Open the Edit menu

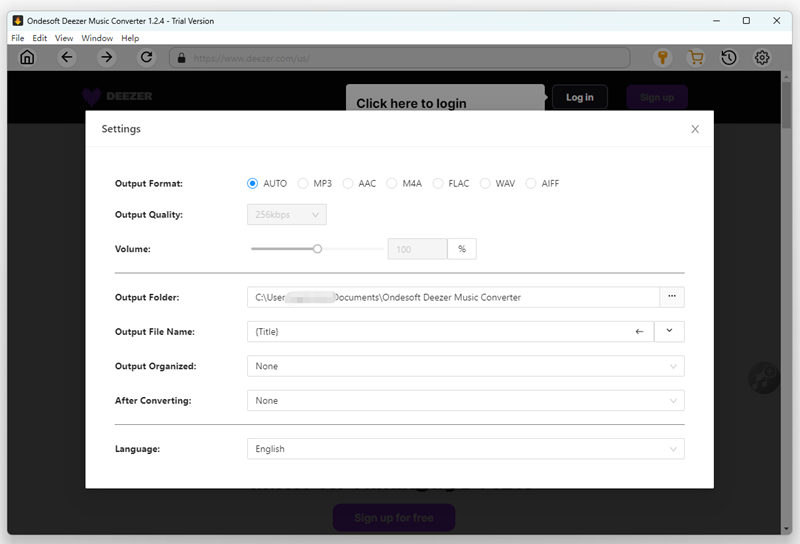[39, 38]
